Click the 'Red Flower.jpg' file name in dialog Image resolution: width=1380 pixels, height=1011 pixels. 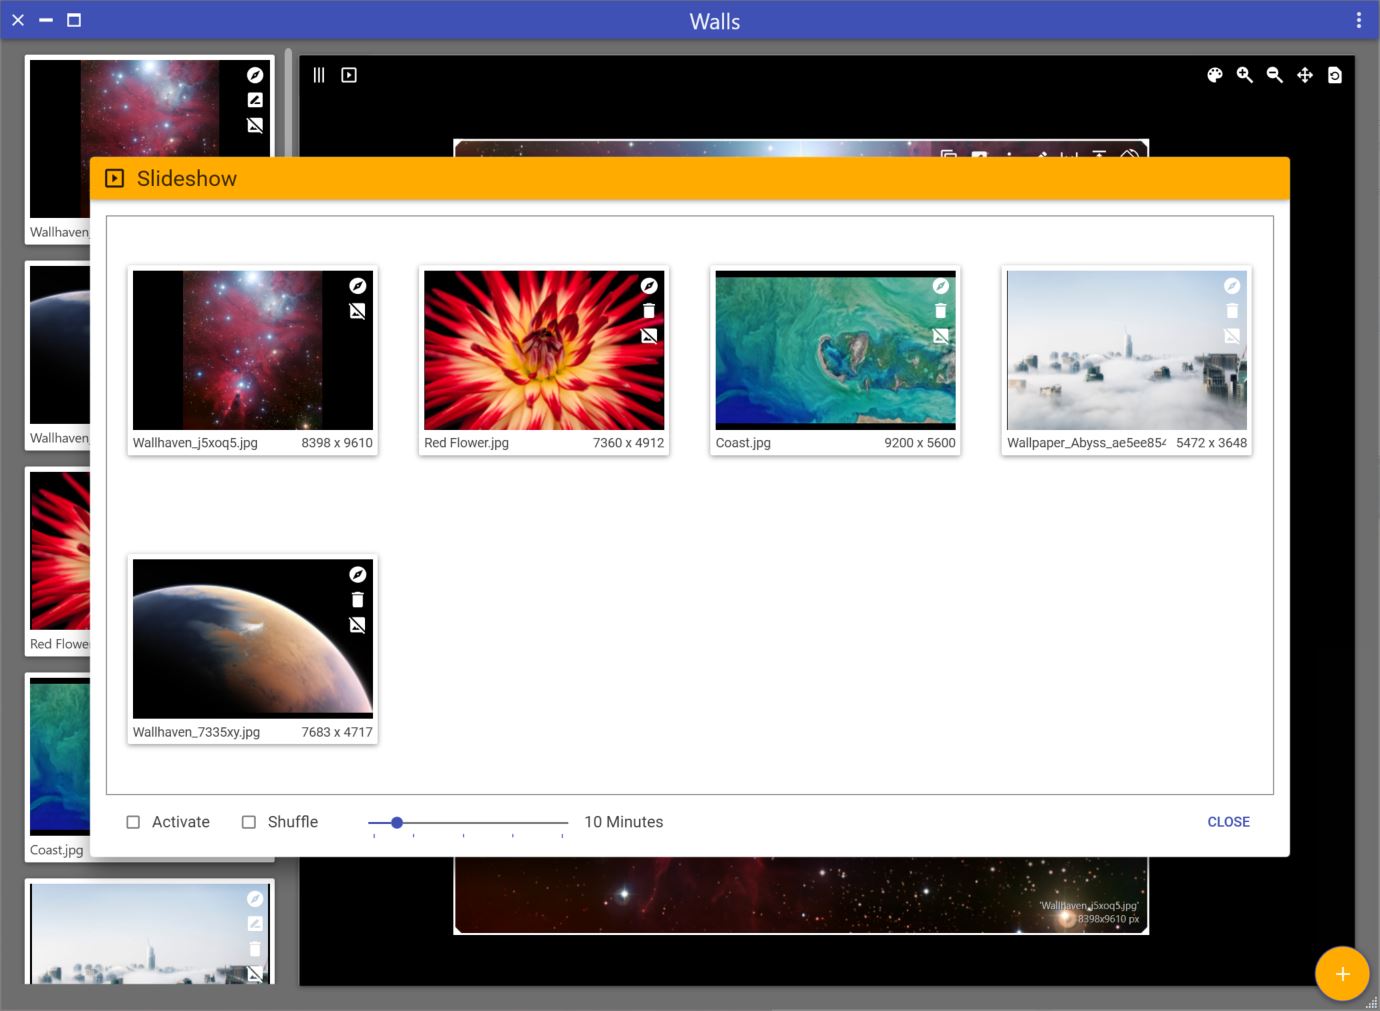[x=466, y=443]
